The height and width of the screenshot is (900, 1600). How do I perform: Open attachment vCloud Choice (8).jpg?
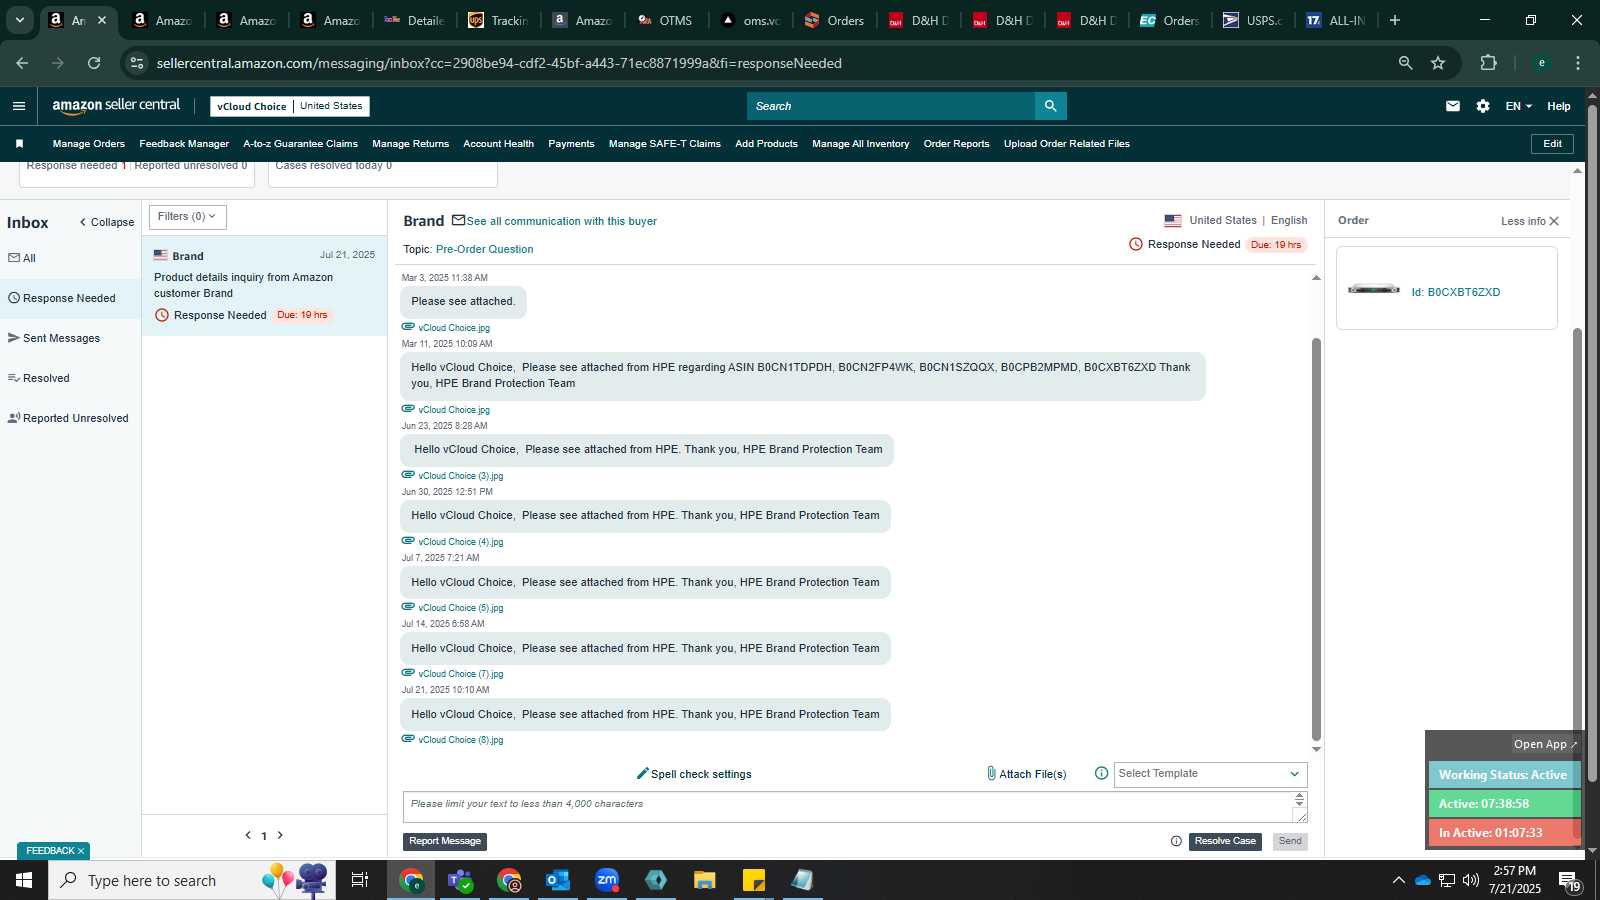point(460,740)
